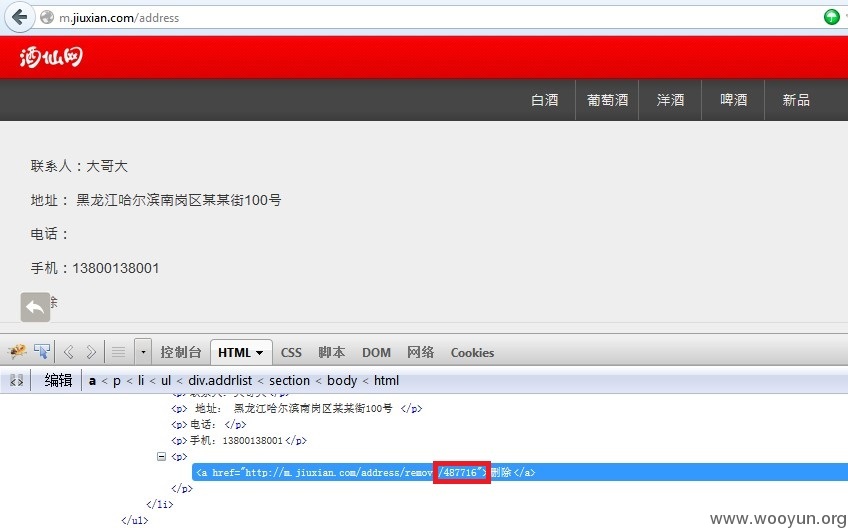Image resolution: width=848 pixels, height=528 pixels.
Task: Switch to the CSS panel
Action: pyautogui.click(x=291, y=353)
